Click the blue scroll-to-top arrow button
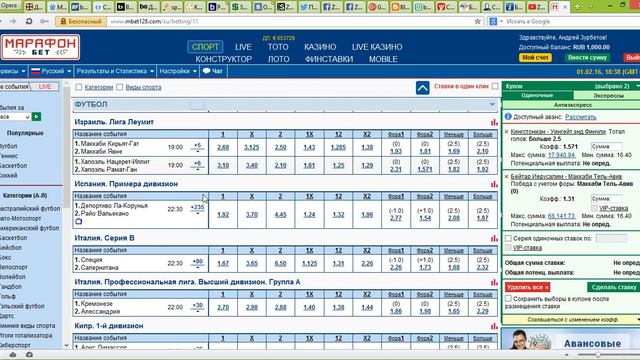Image resolution: width=640 pixels, height=360 pixels. (x=422, y=88)
